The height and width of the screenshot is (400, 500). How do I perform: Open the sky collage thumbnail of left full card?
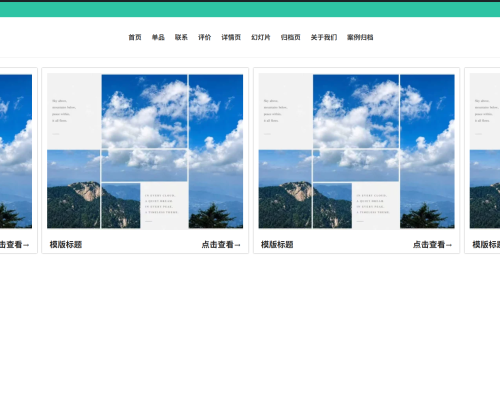point(145,151)
